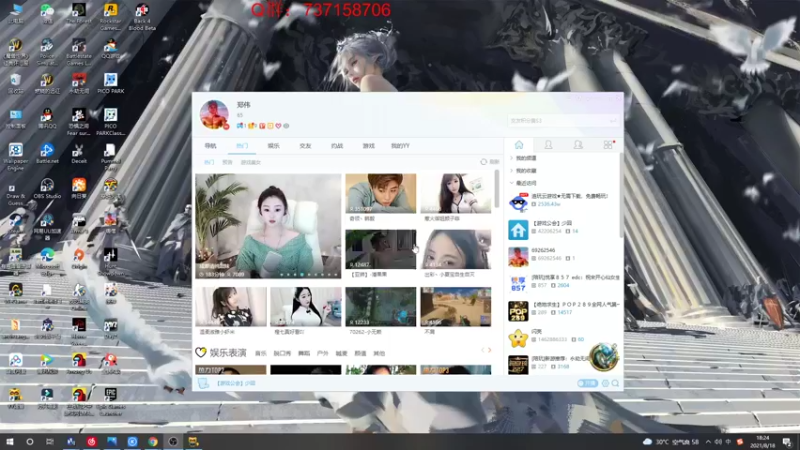800x450 pixels.
Task: Open the 闪亮 star channel in recent list
Action: pyautogui.click(x=564, y=335)
